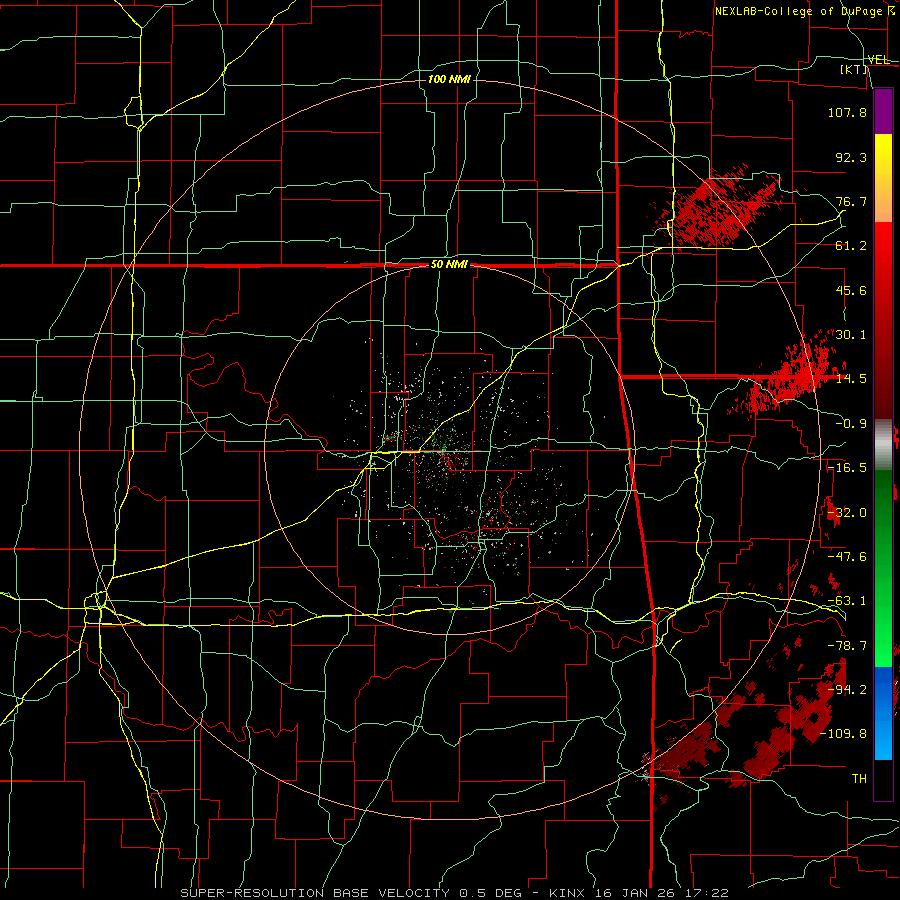Click the TH threshold label
The height and width of the screenshot is (900, 900).
tap(859, 778)
